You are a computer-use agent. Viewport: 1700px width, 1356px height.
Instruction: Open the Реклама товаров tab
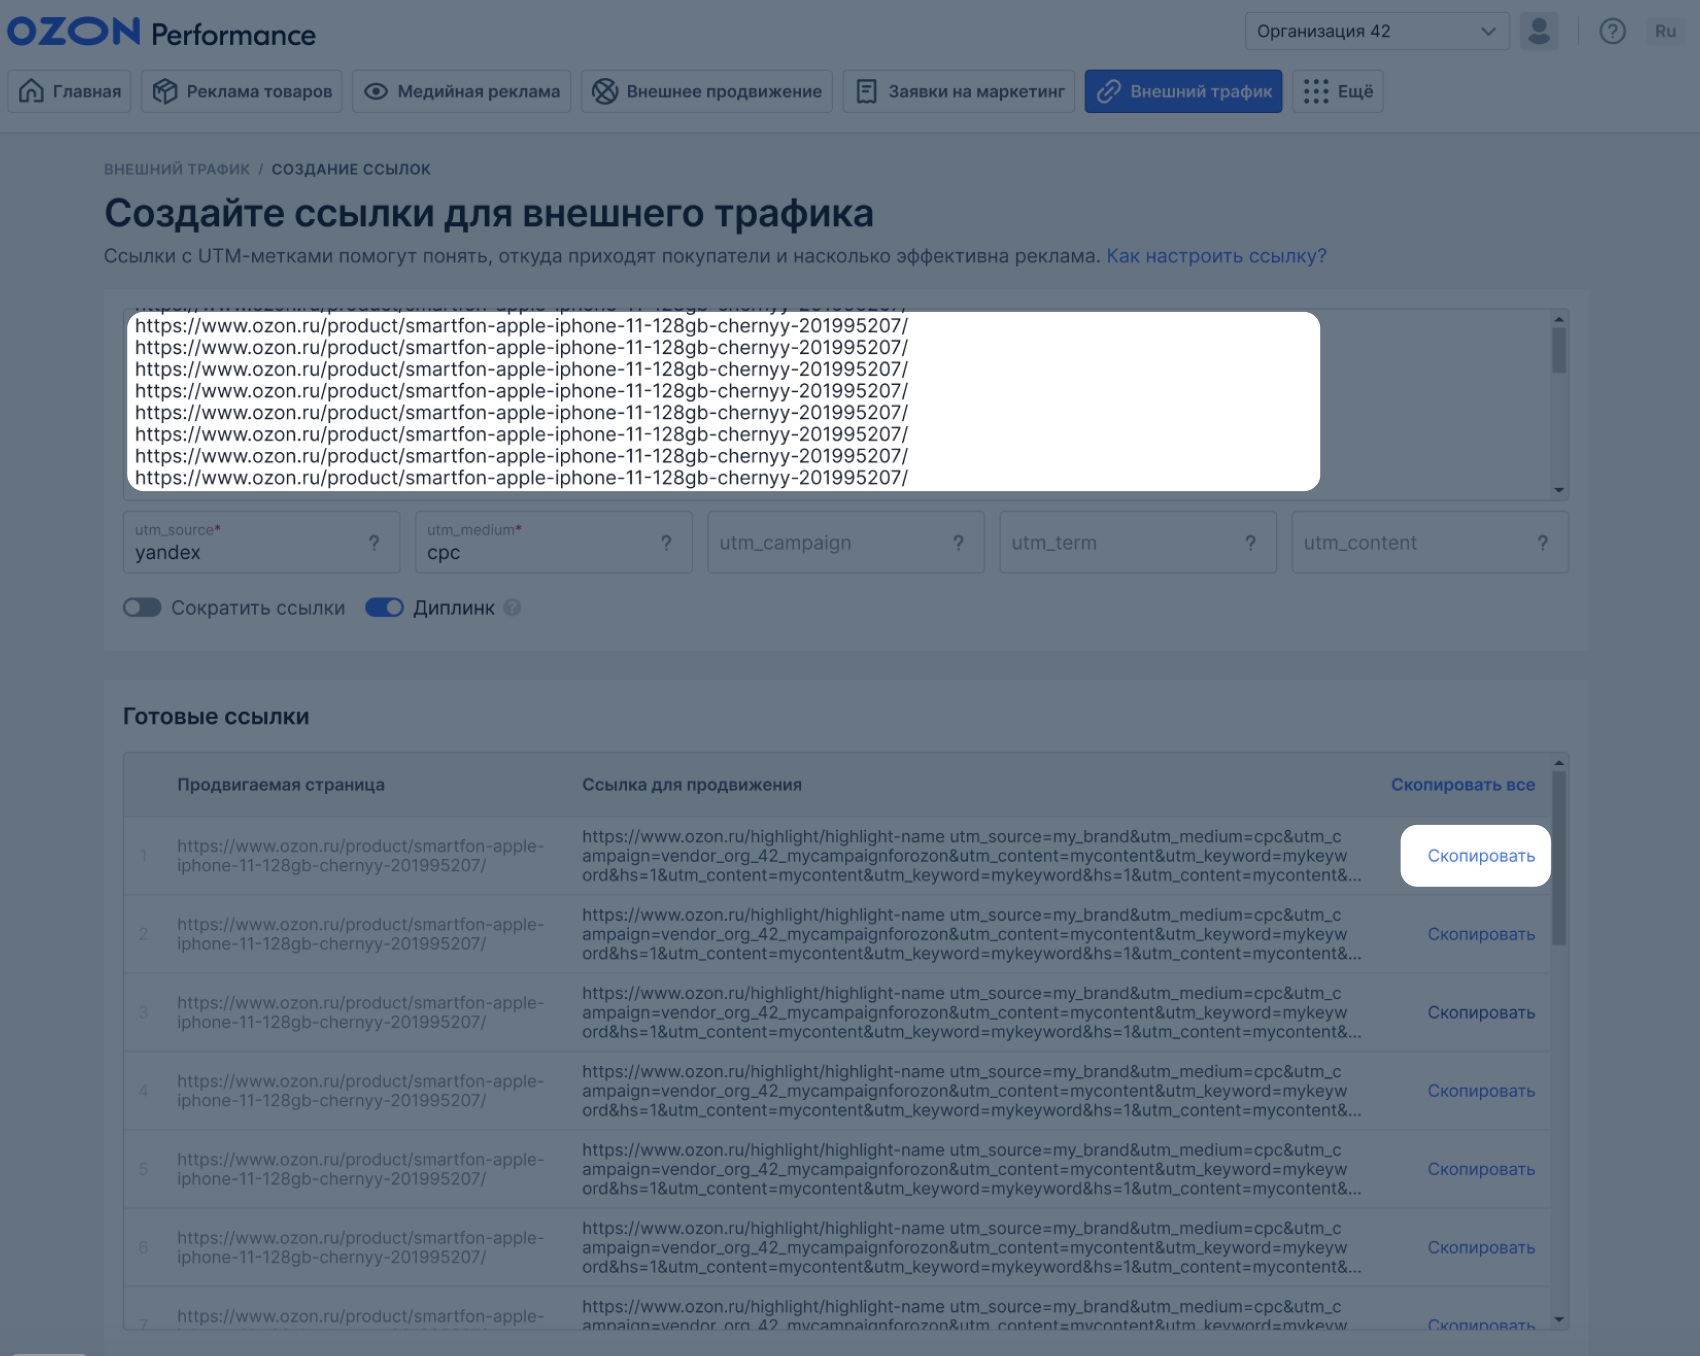(x=242, y=91)
